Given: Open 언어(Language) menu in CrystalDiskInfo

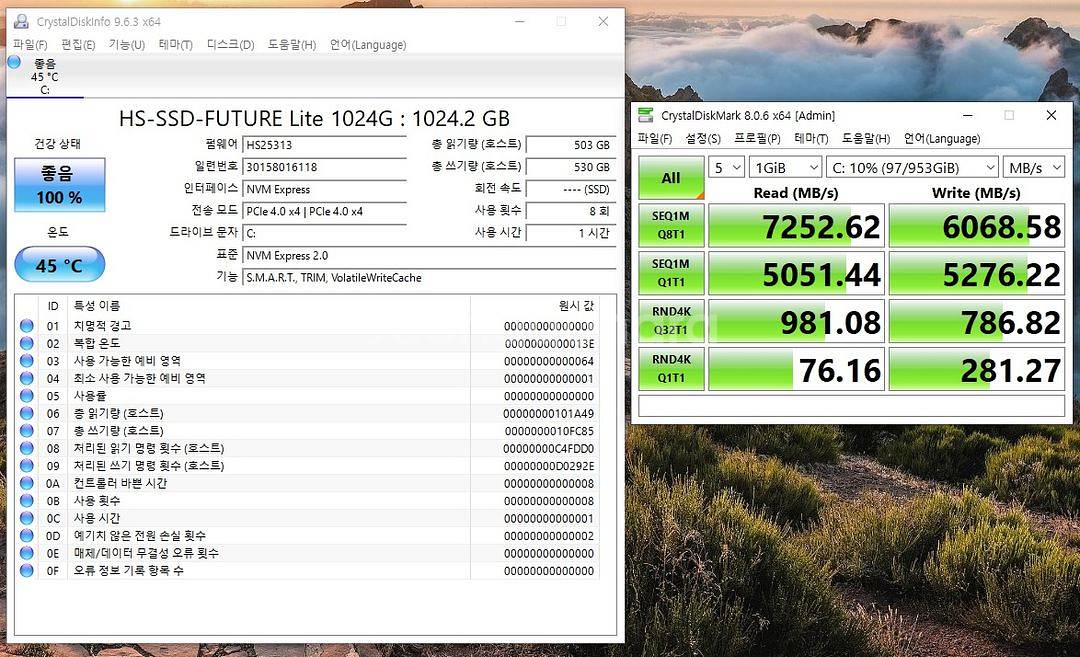Looking at the screenshot, I should (x=368, y=45).
